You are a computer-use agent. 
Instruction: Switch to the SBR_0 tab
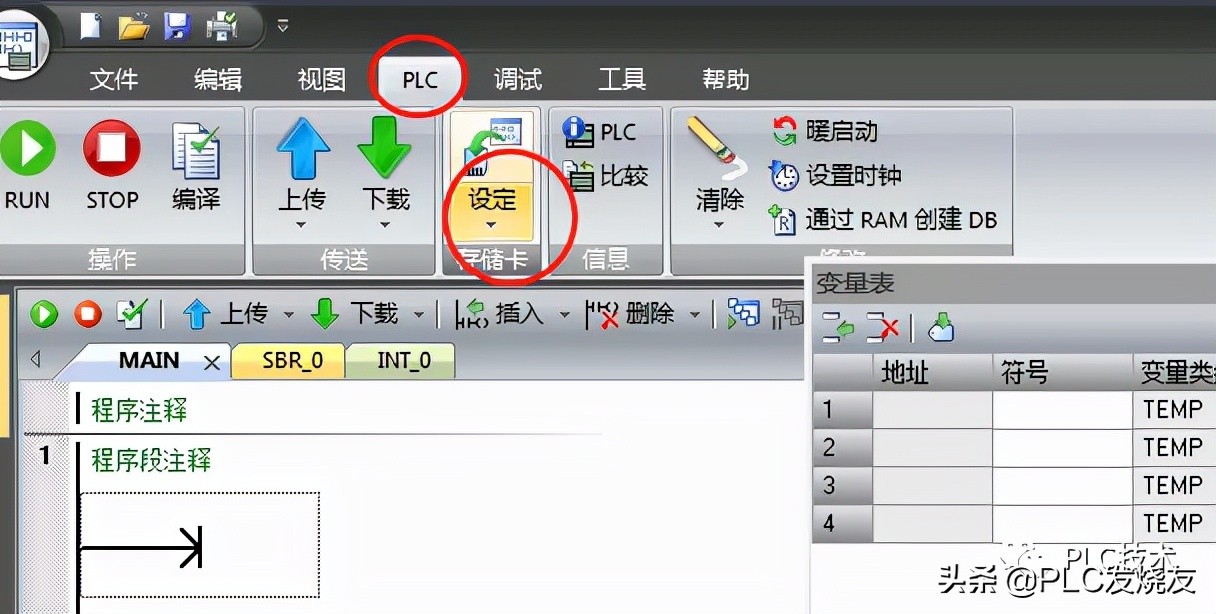(x=288, y=360)
